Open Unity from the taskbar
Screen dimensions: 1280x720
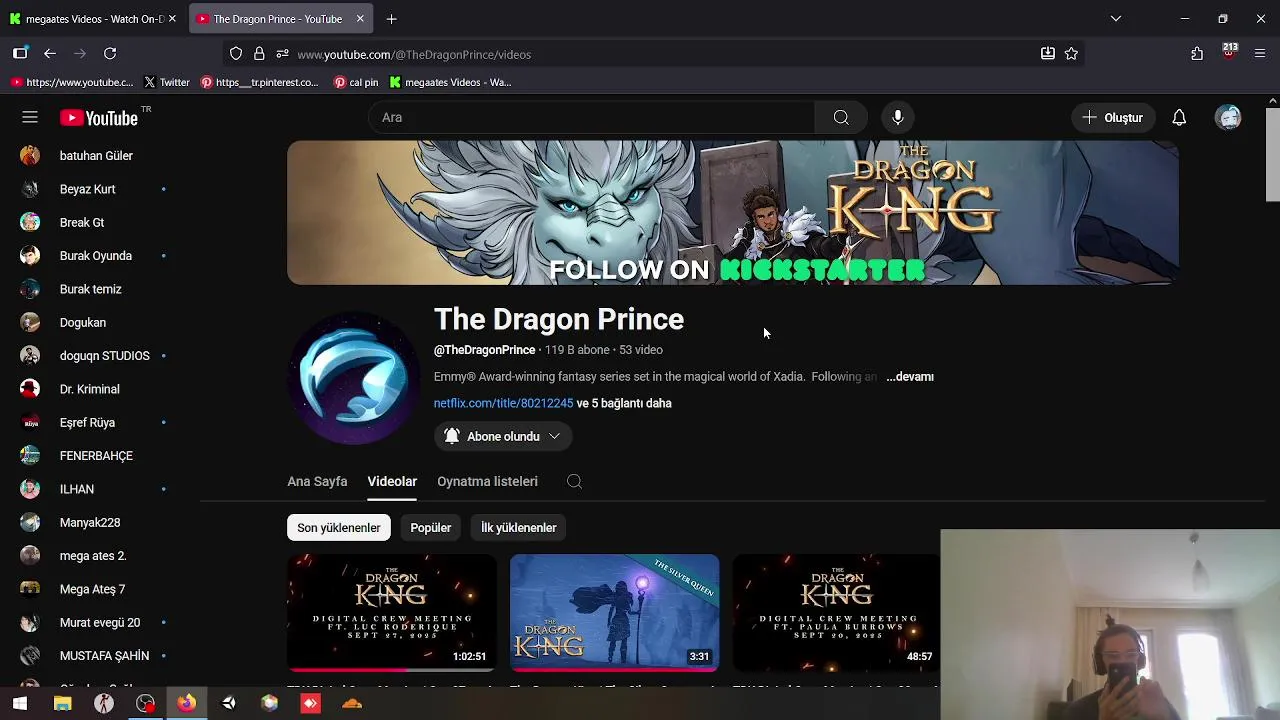[229, 704]
